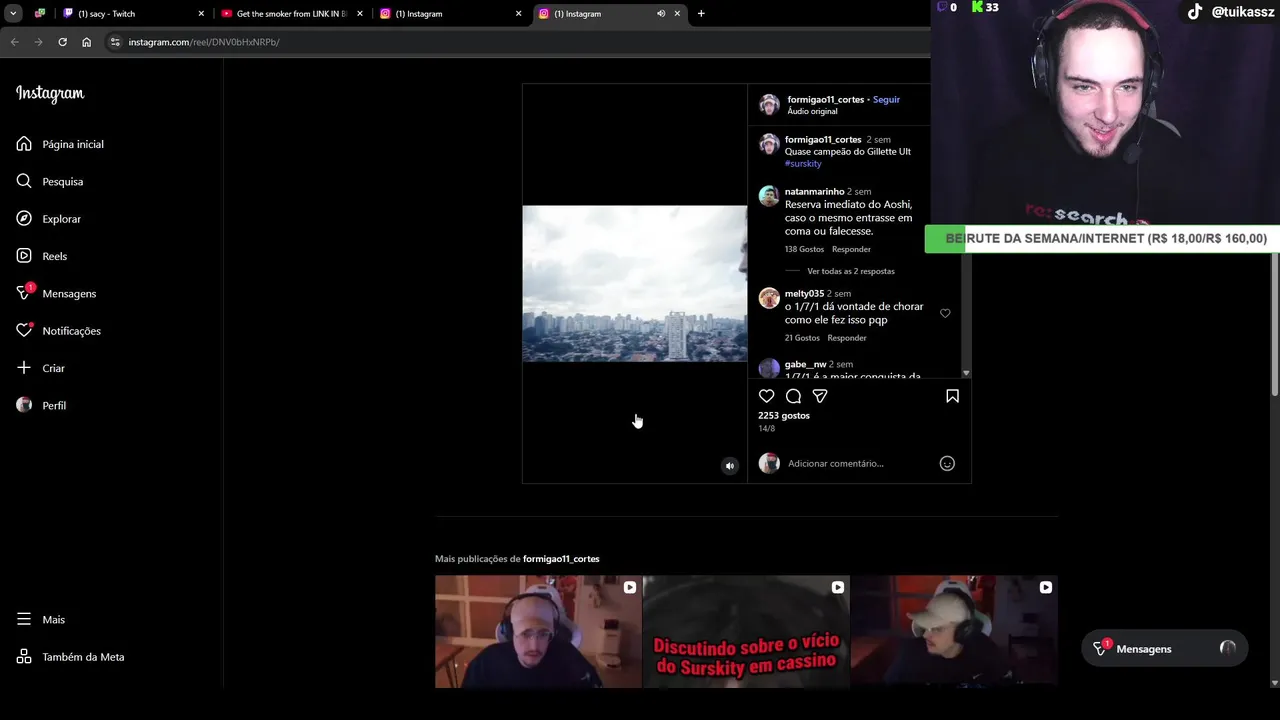This screenshot has width=1280, height=720.
Task: Share the reel with paper-plane icon
Action: [820, 396]
